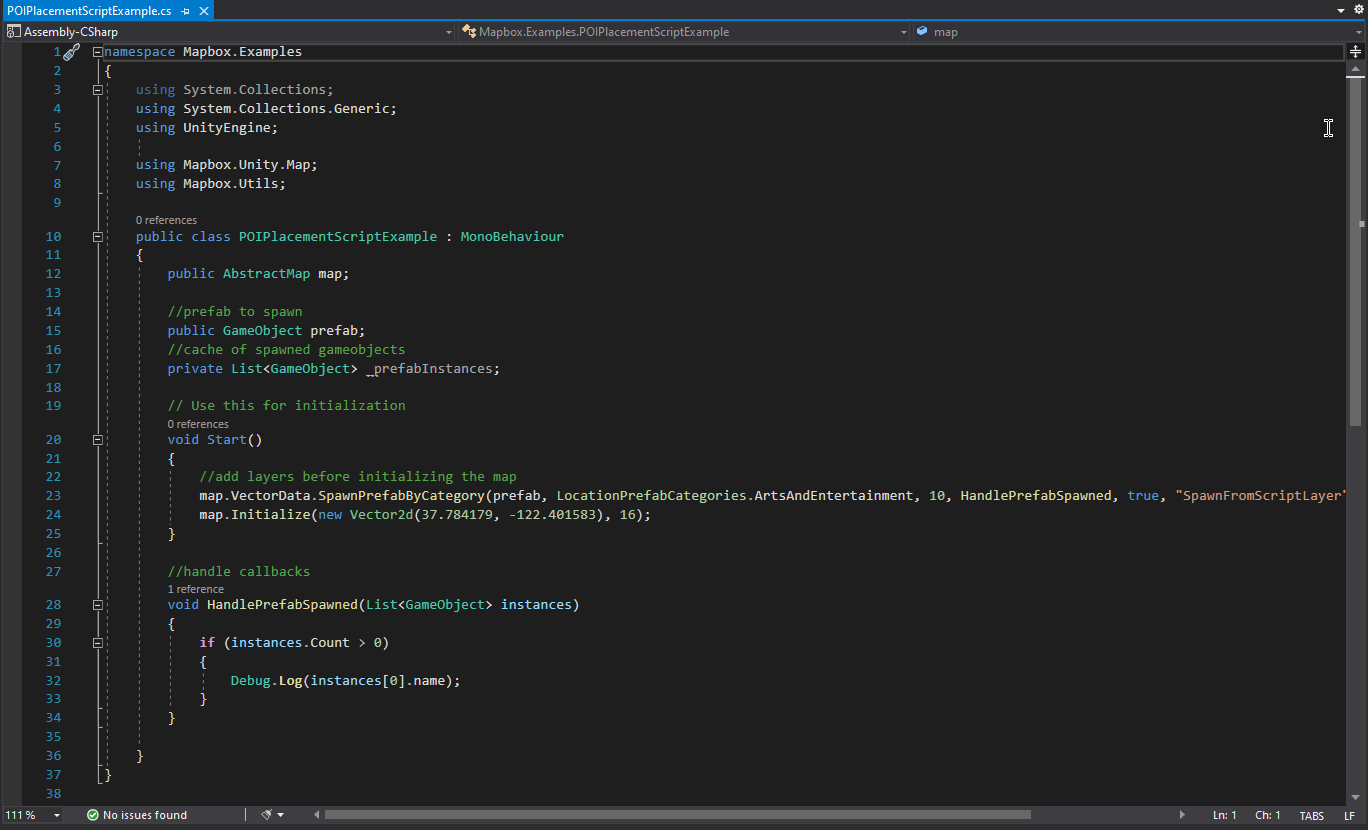Click the LF line ending indicator
Image resolution: width=1368 pixels, height=830 pixels.
tap(1349, 815)
